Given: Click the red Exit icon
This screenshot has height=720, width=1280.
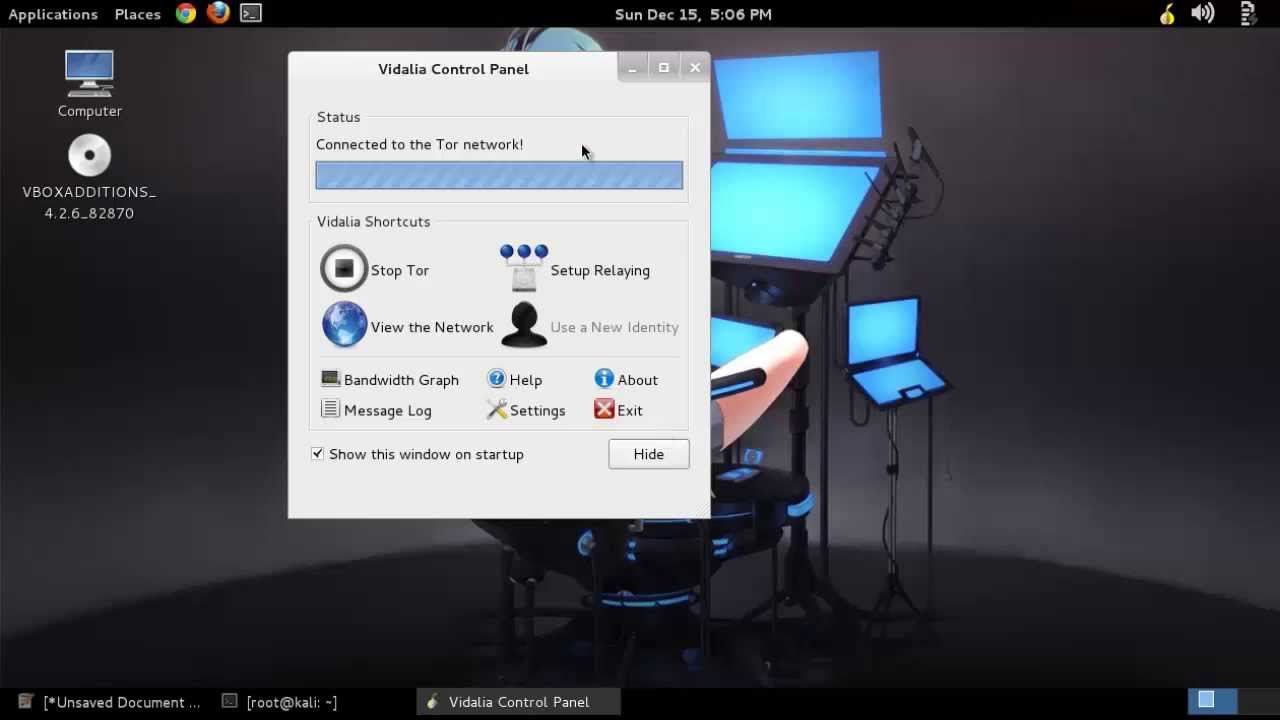Looking at the screenshot, I should [x=604, y=409].
